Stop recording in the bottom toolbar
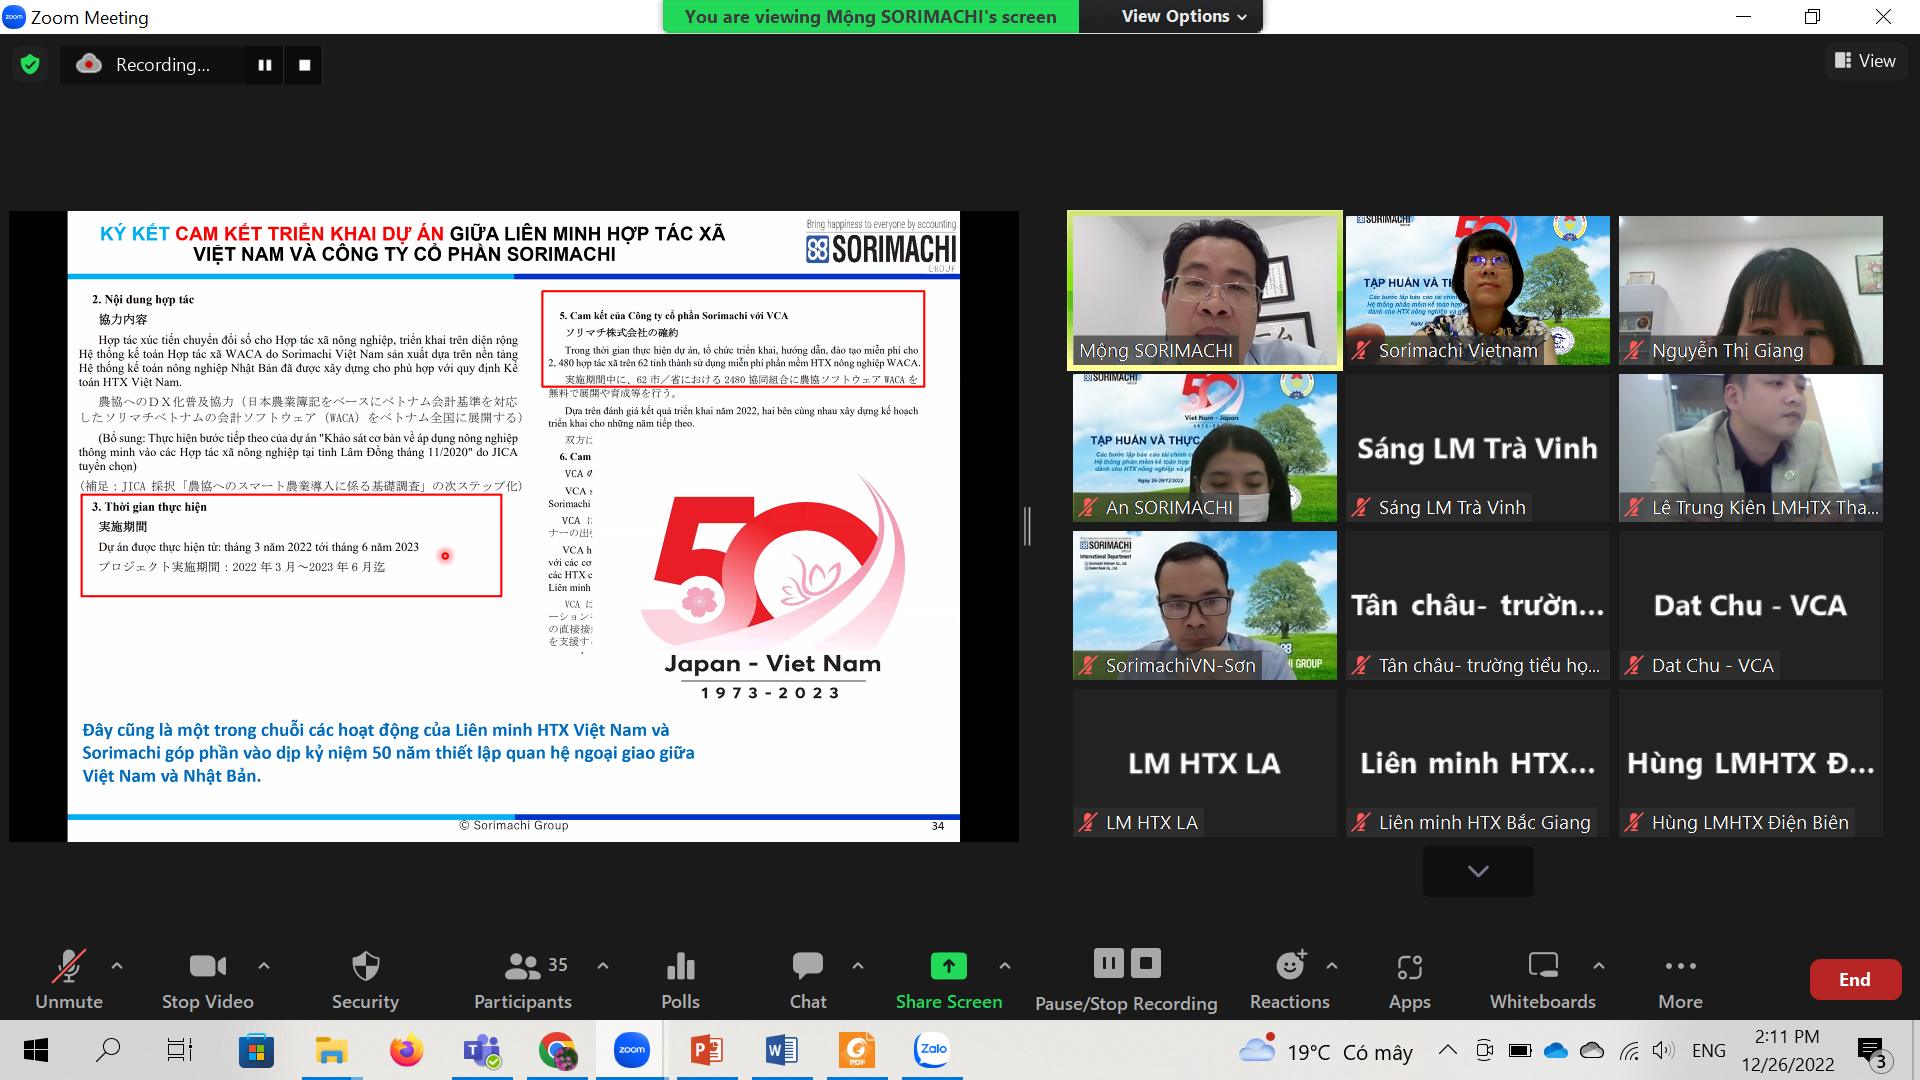 [1145, 963]
